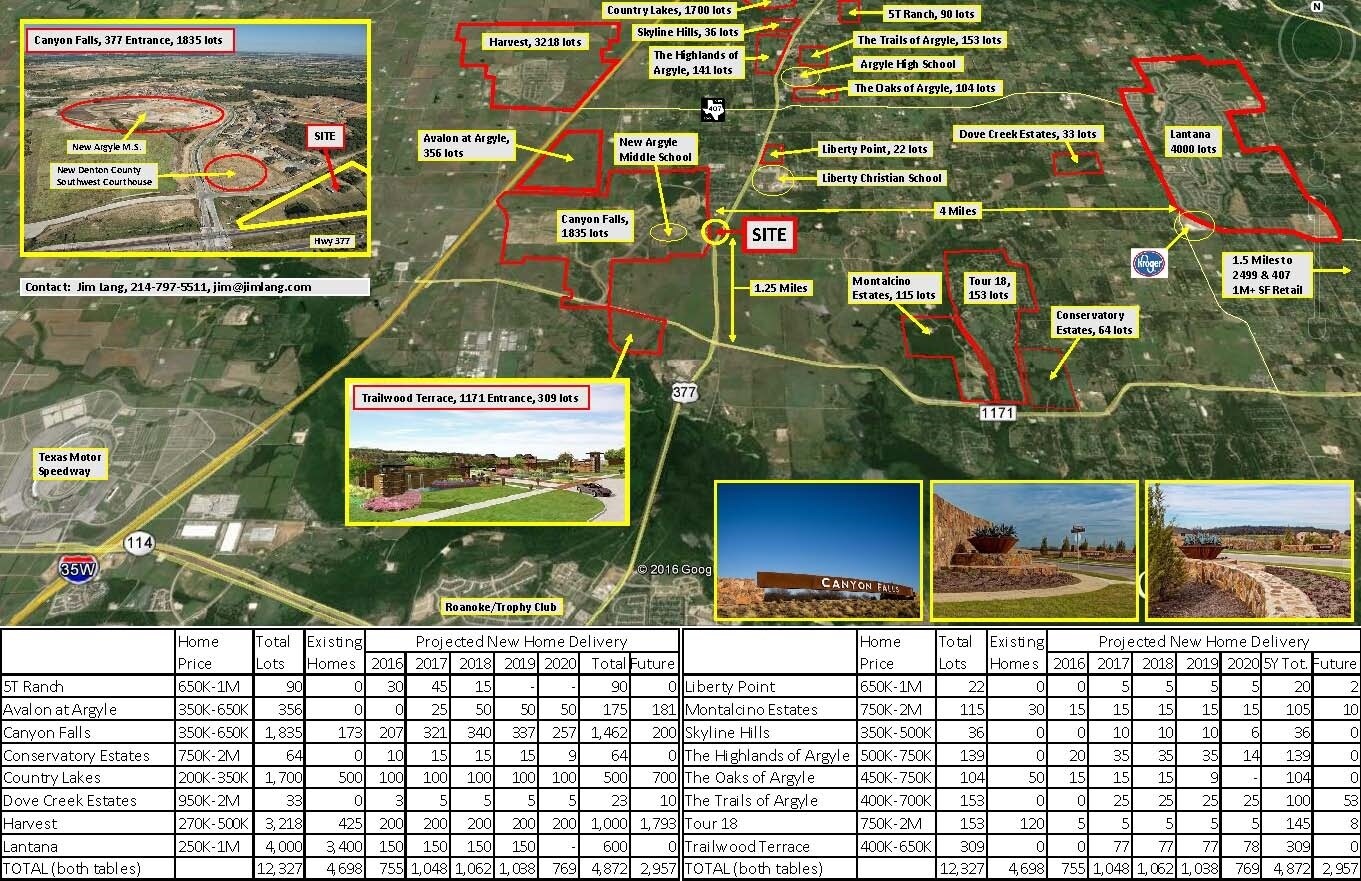Click the Highway 377 route shield
Screen dimensions: 1361x881
pos(684,392)
